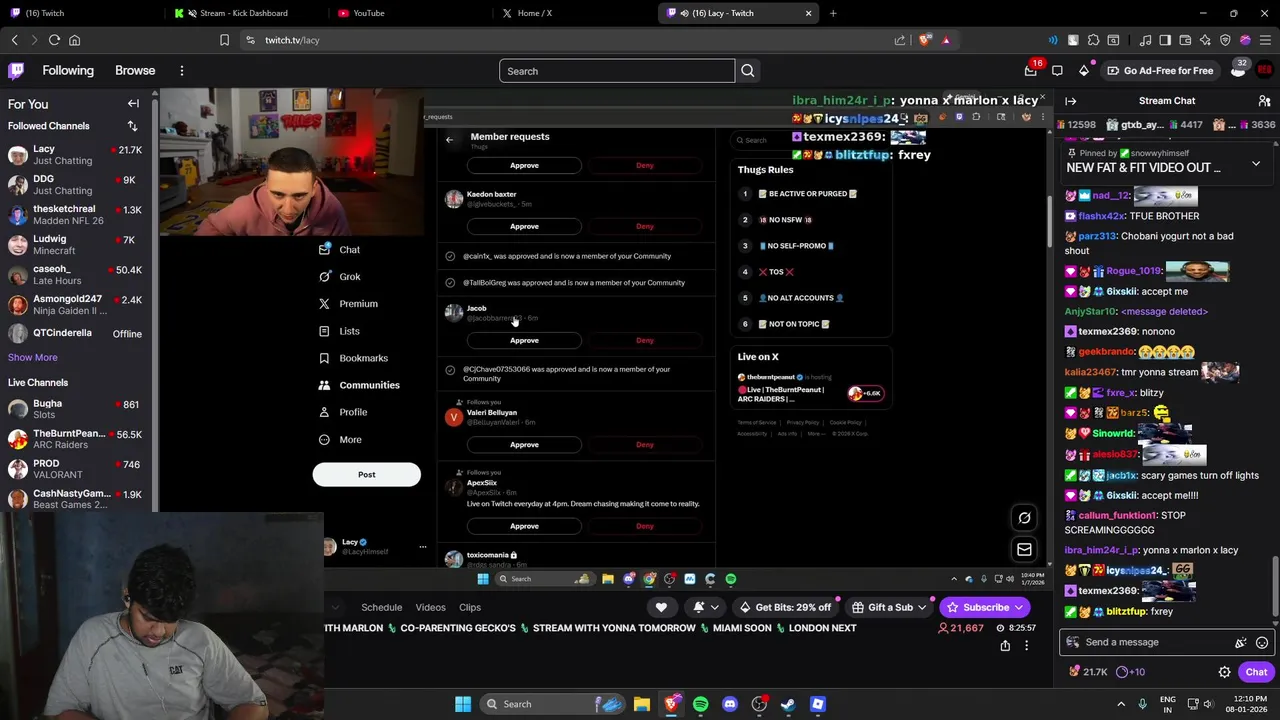Open the Brave hamburger menu
1280x720 pixels.
[1265, 40]
